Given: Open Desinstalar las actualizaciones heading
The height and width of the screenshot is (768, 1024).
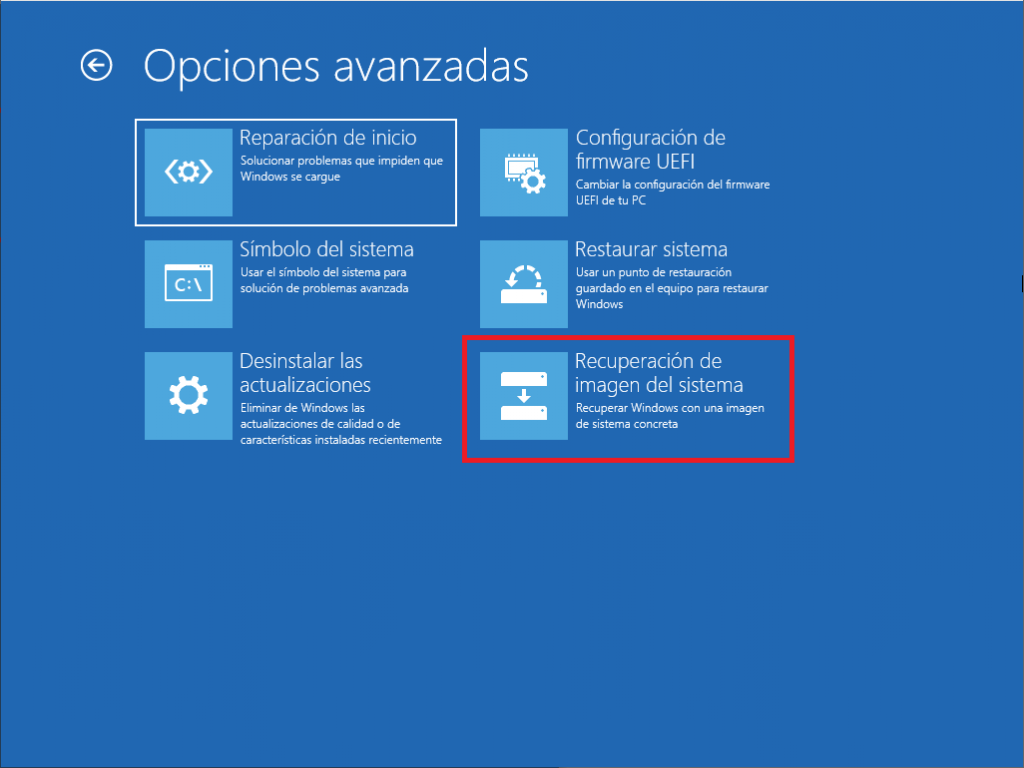Looking at the screenshot, I should 305,373.
